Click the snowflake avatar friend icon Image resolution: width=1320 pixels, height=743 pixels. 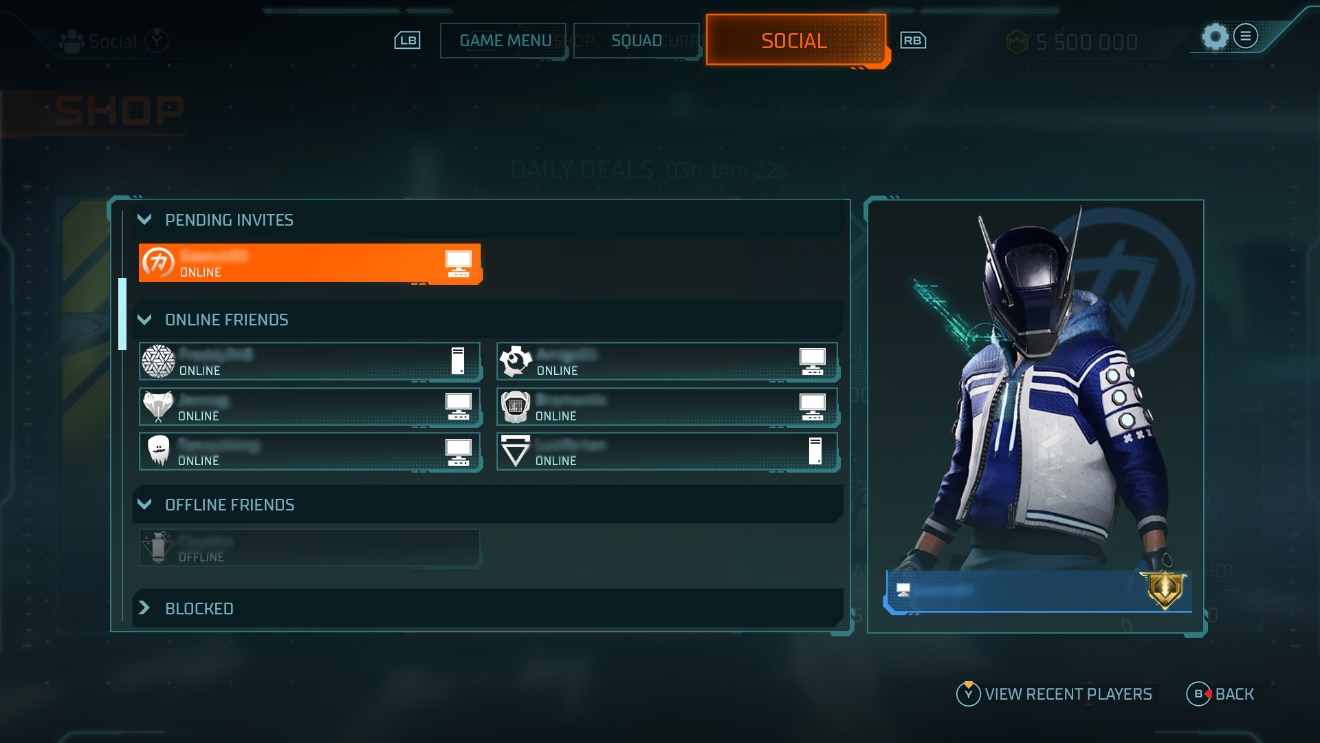(x=158, y=361)
